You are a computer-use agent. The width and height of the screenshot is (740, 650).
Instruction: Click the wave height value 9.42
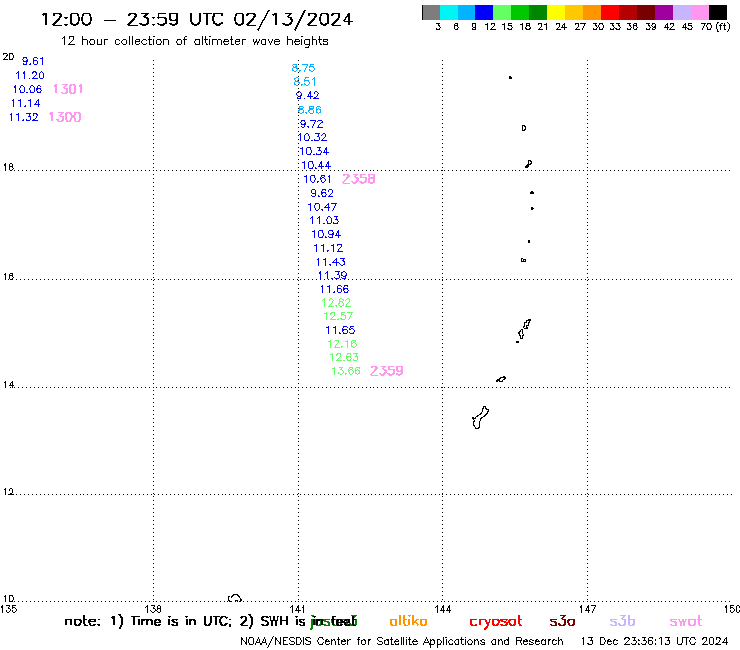pyautogui.click(x=308, y=95)
